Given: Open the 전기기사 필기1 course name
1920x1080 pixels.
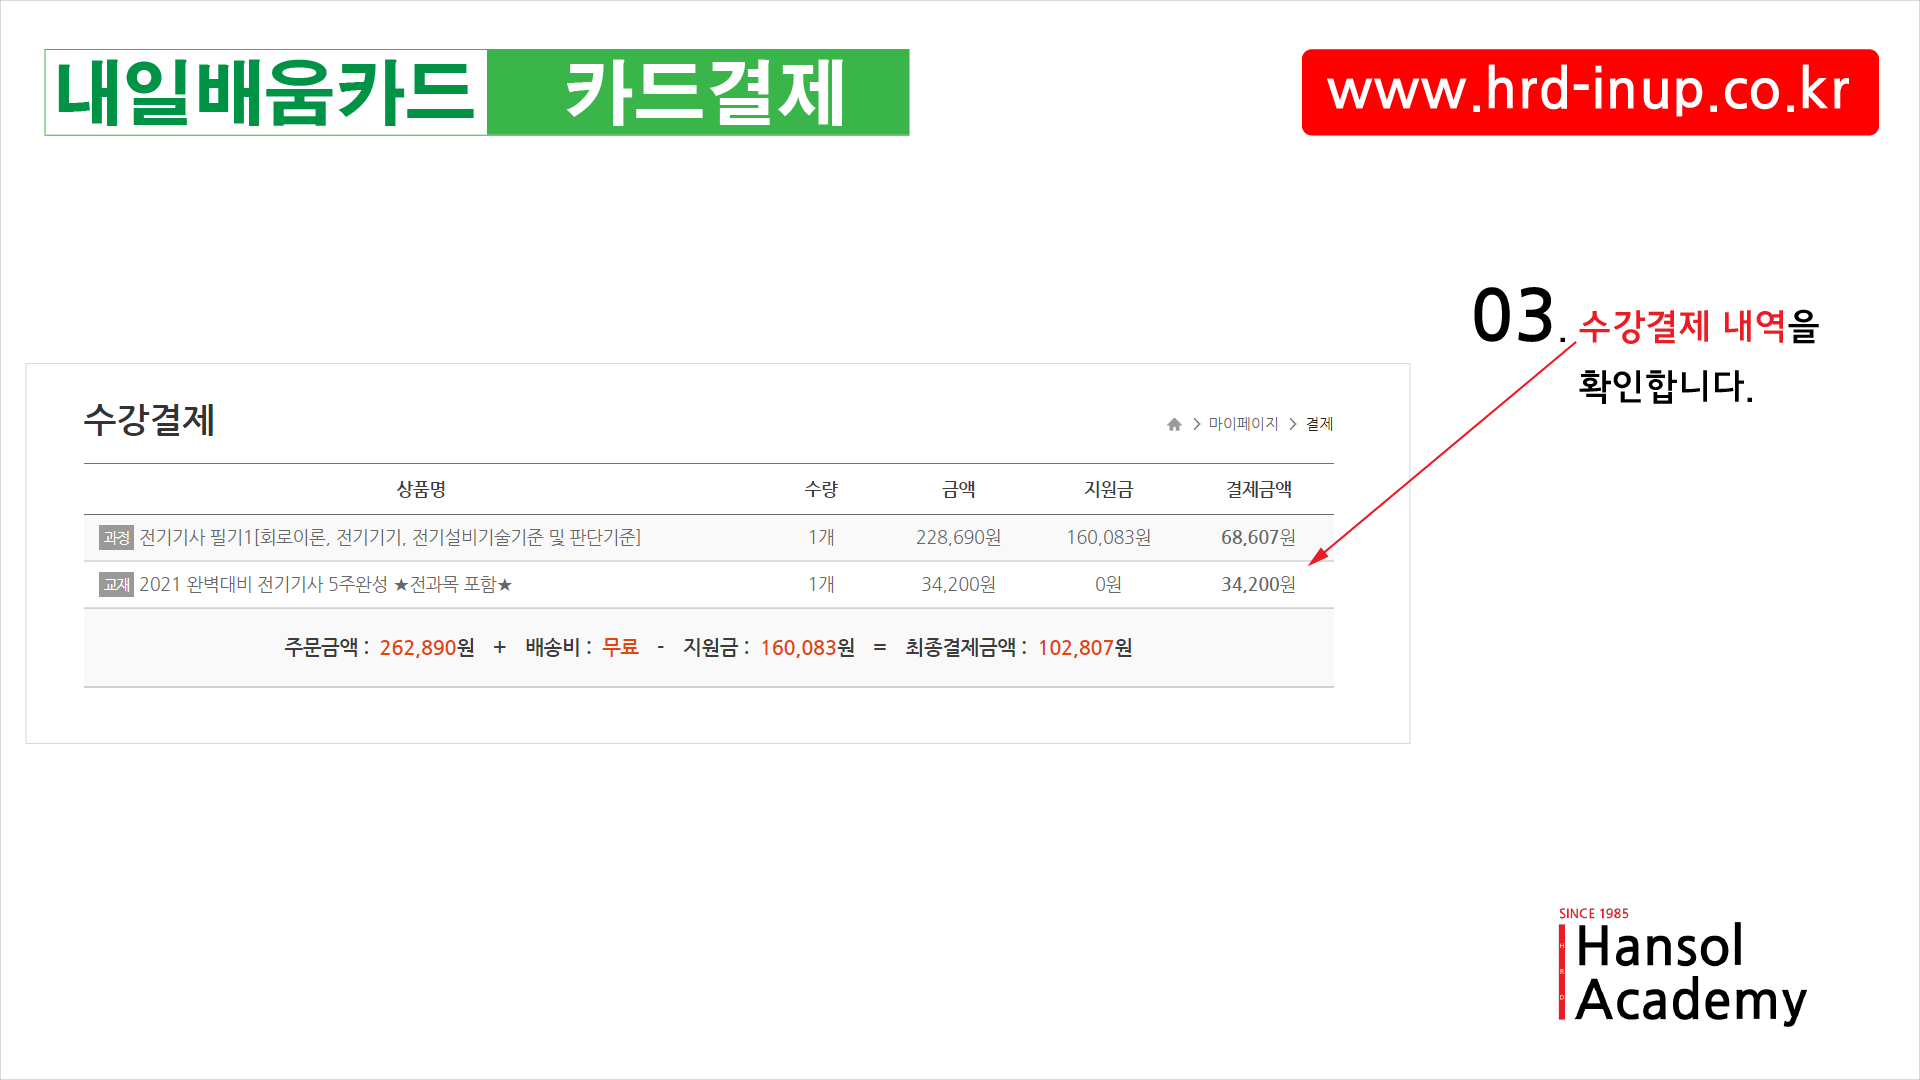Looking at the screenshot, I should [x=390, y=538].
